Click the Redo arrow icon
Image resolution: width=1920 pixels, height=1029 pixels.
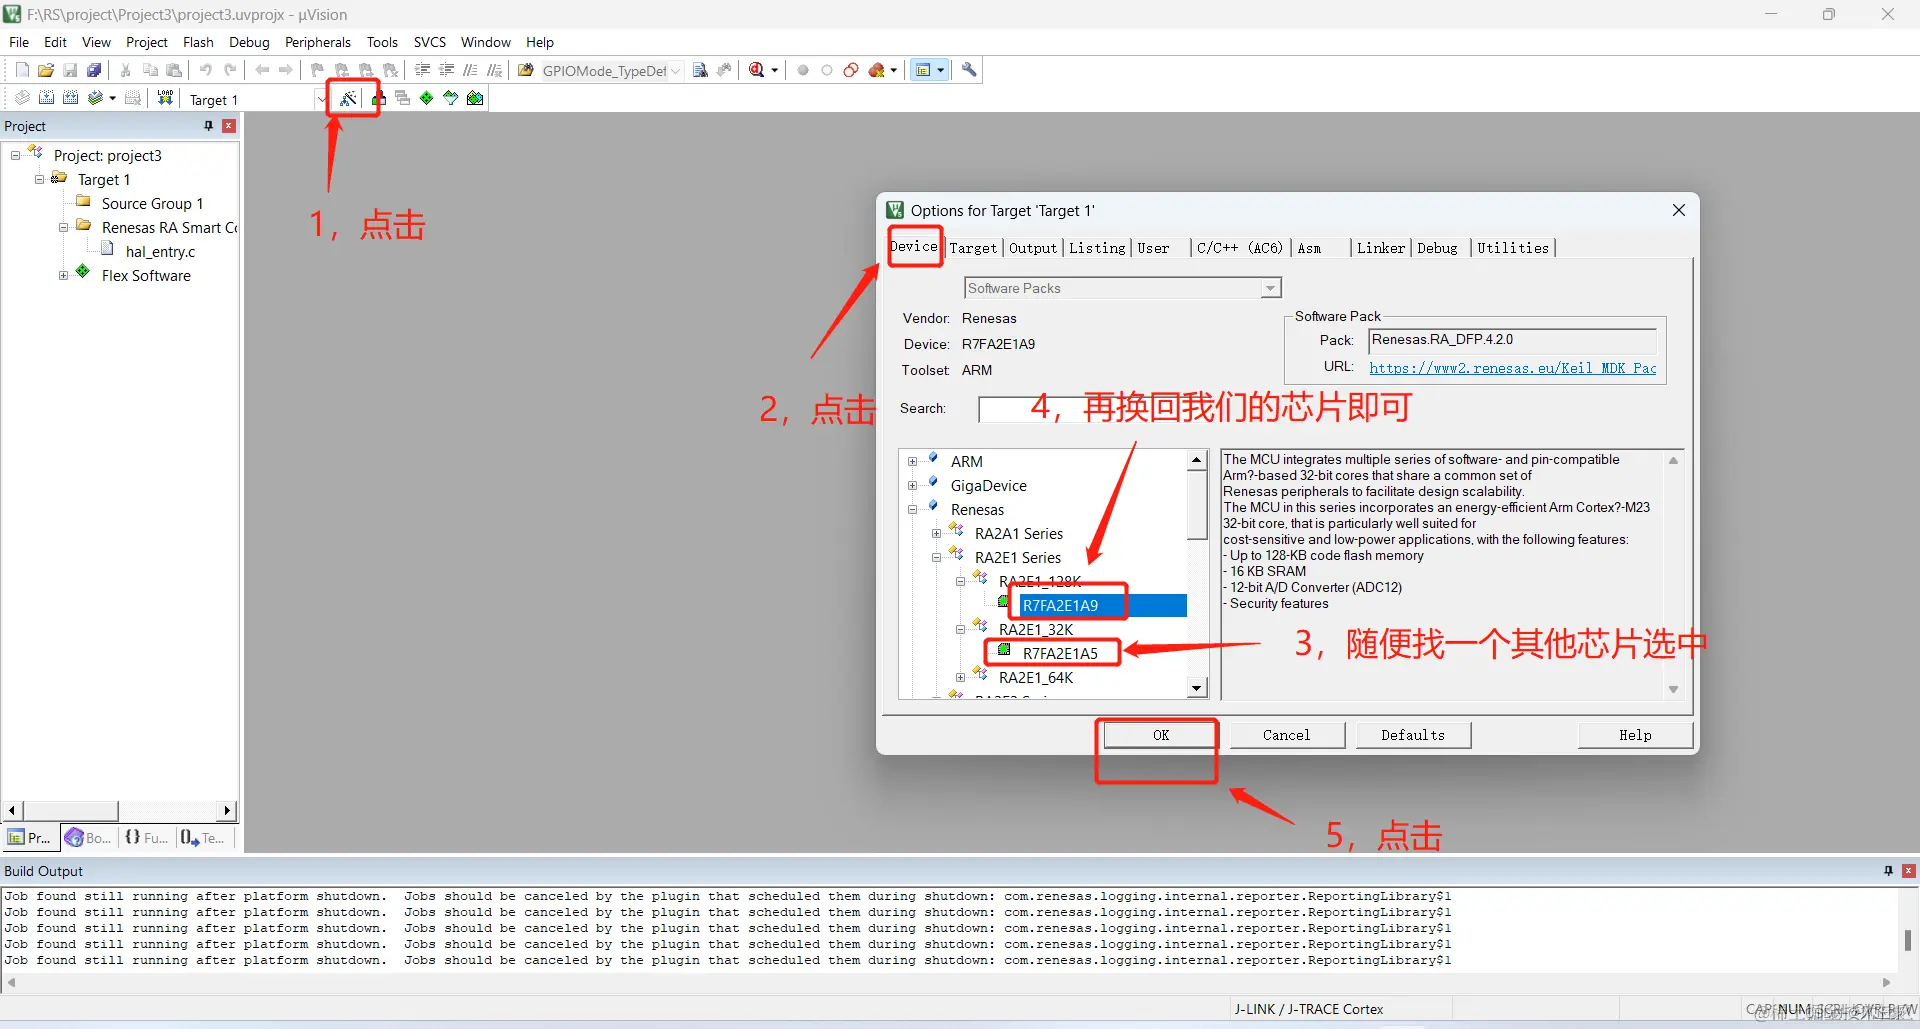pos(230,70)
